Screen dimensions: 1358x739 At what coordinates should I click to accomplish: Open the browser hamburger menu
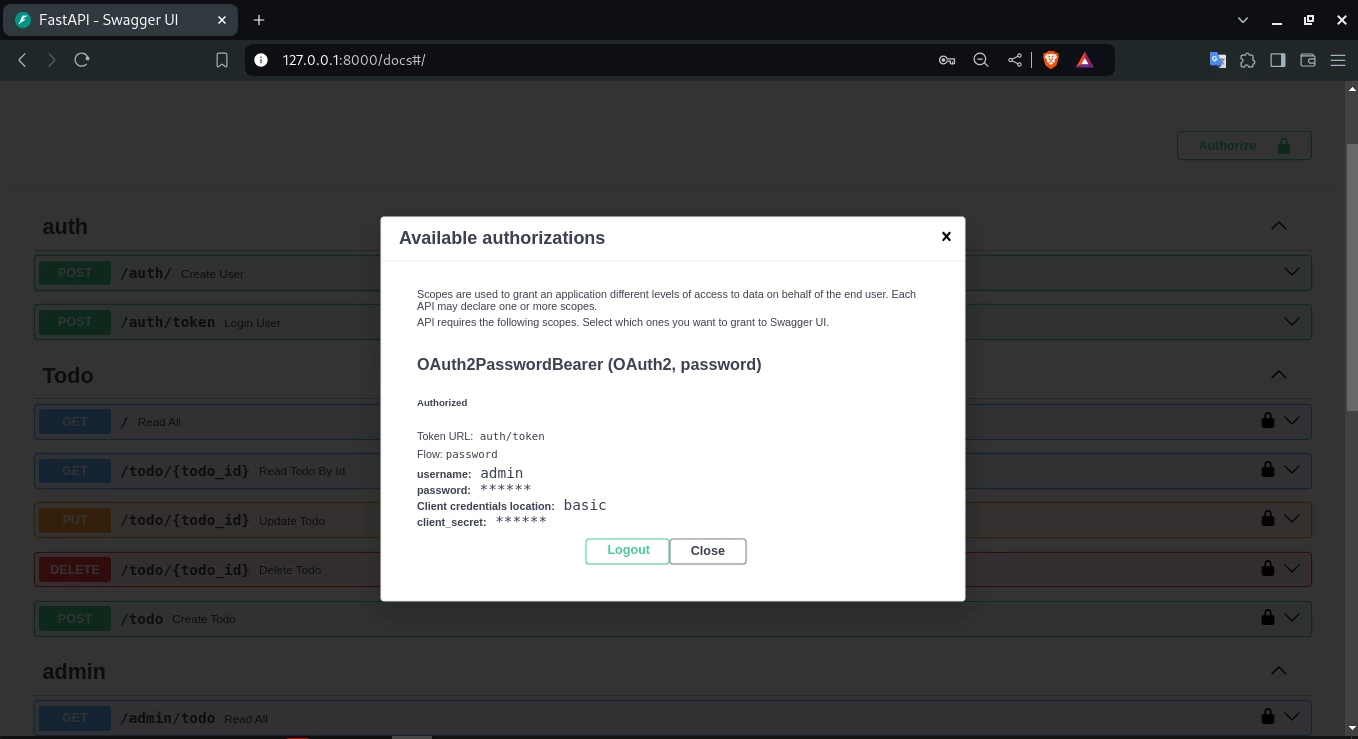(x=1338, y=60)
